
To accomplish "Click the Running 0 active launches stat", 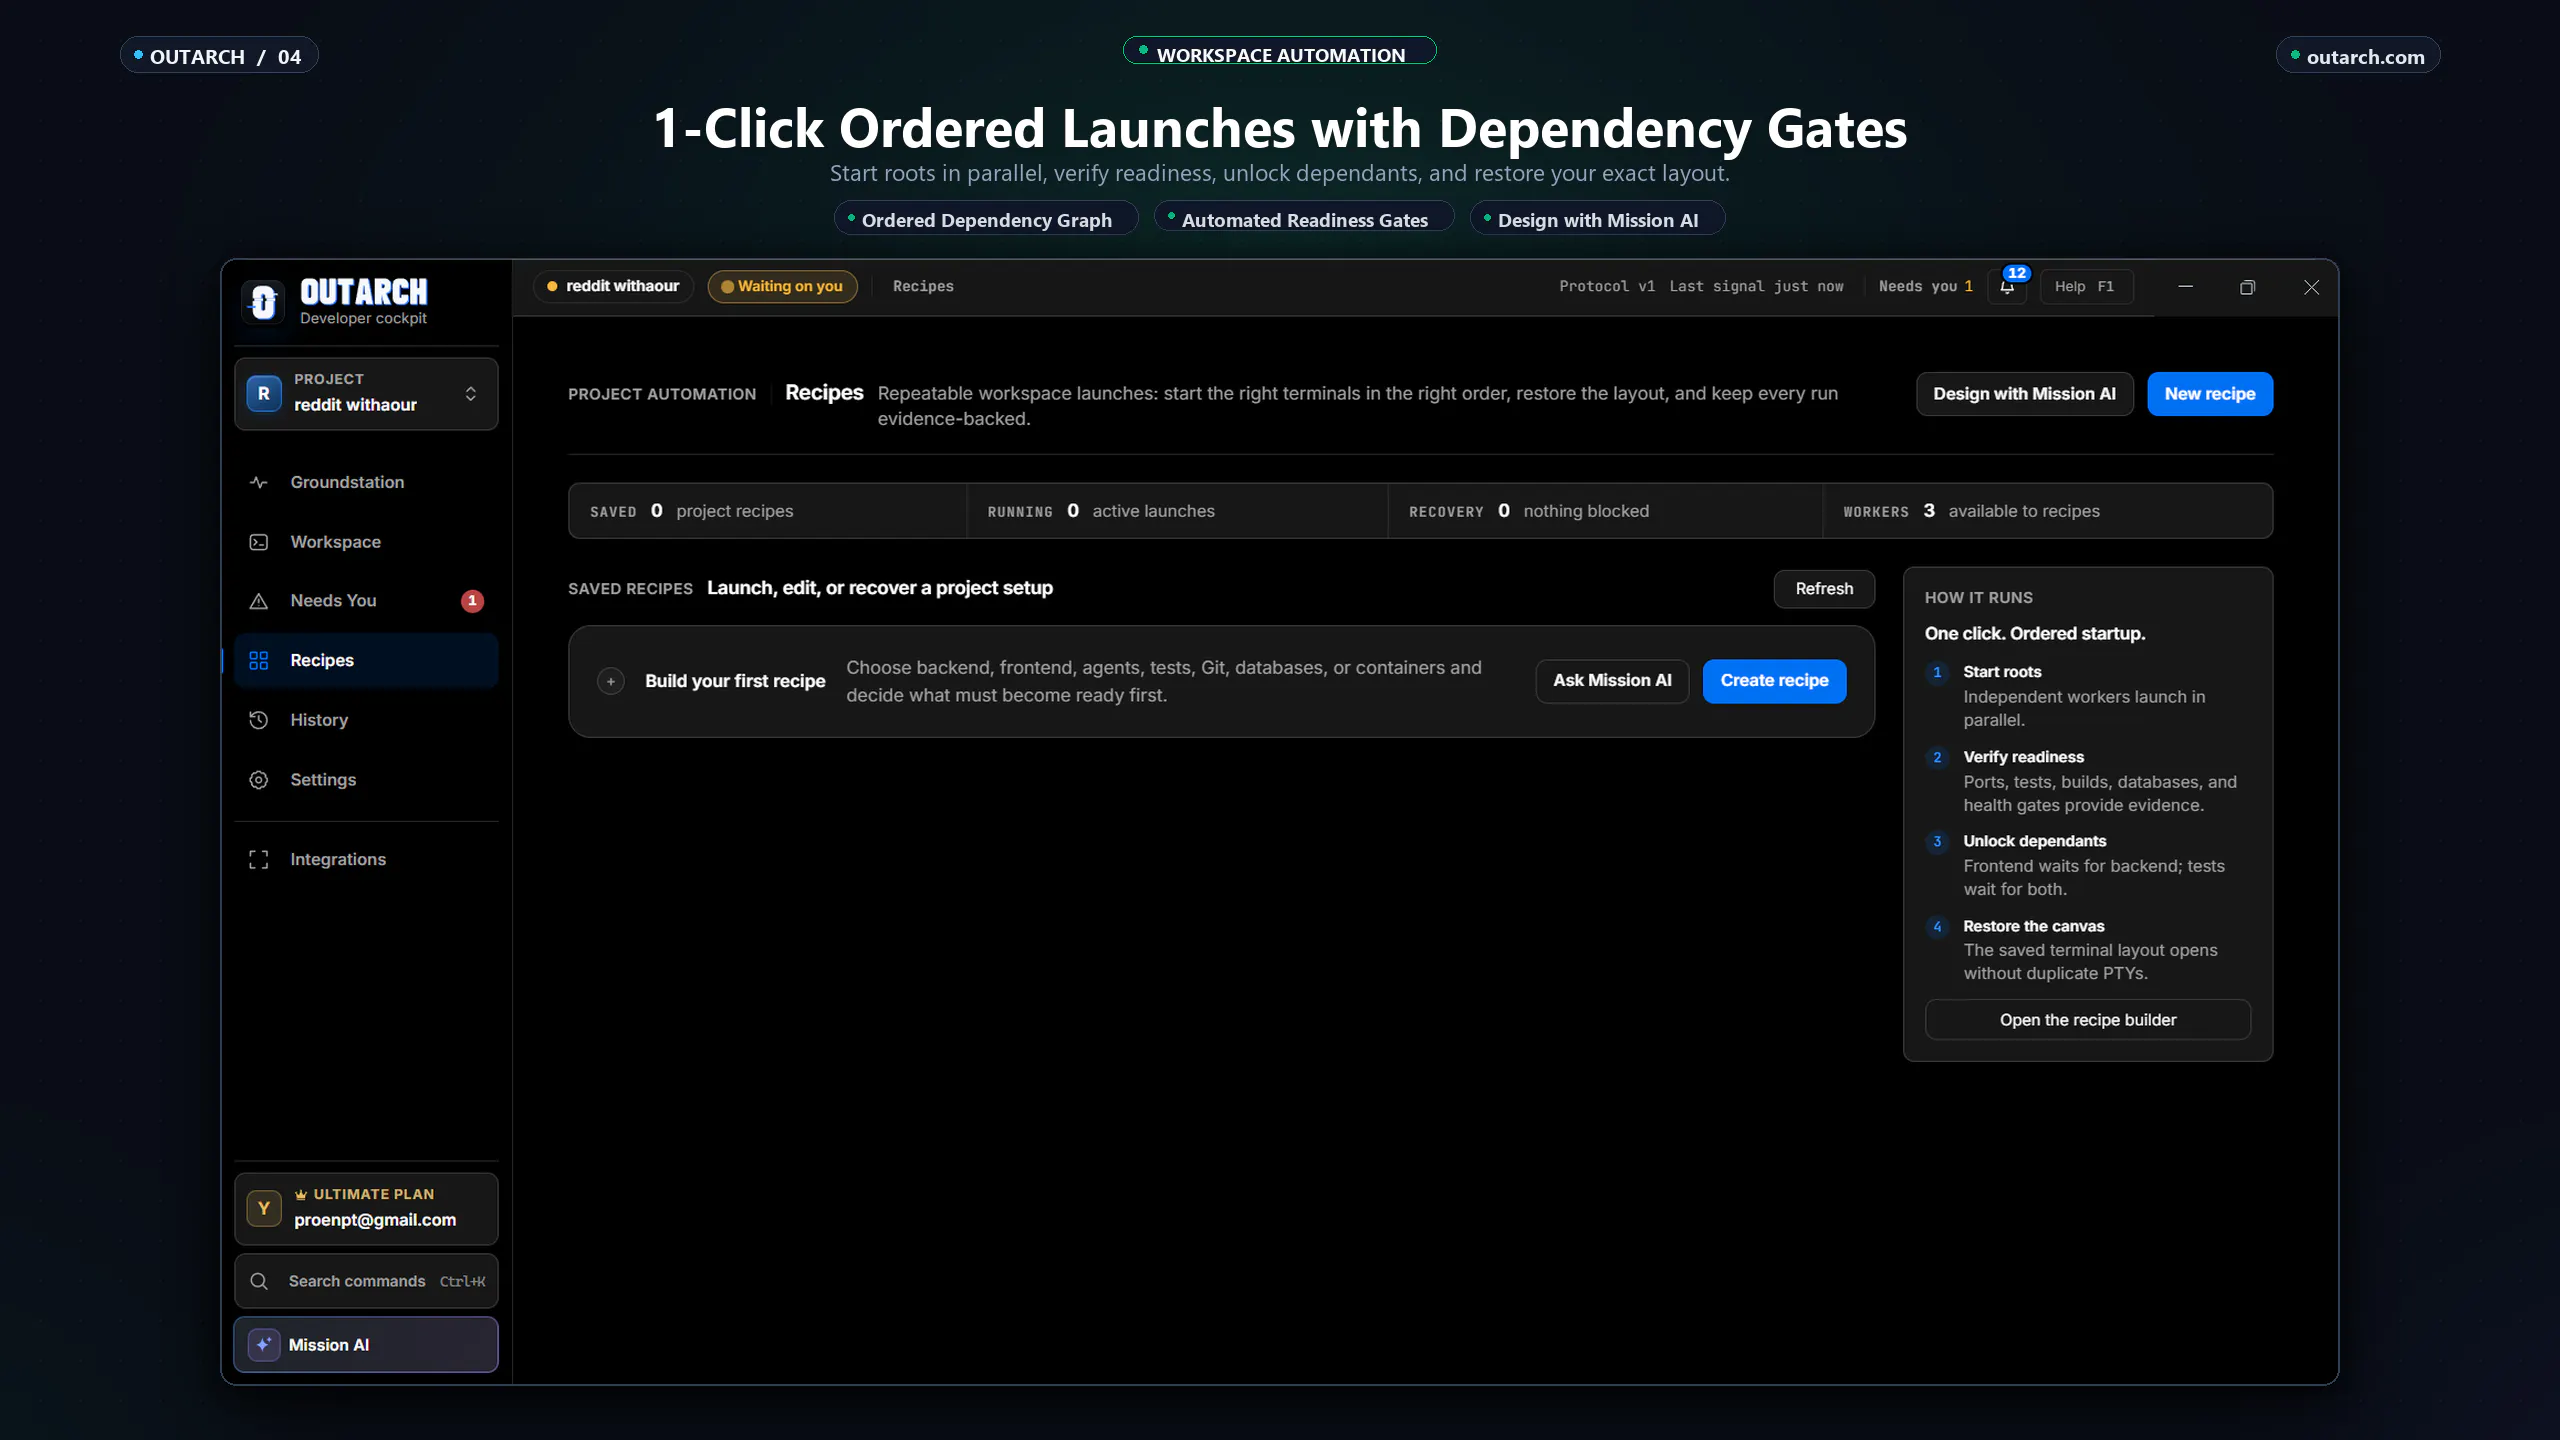I will pyautogui.click(x=1178, y=511).
